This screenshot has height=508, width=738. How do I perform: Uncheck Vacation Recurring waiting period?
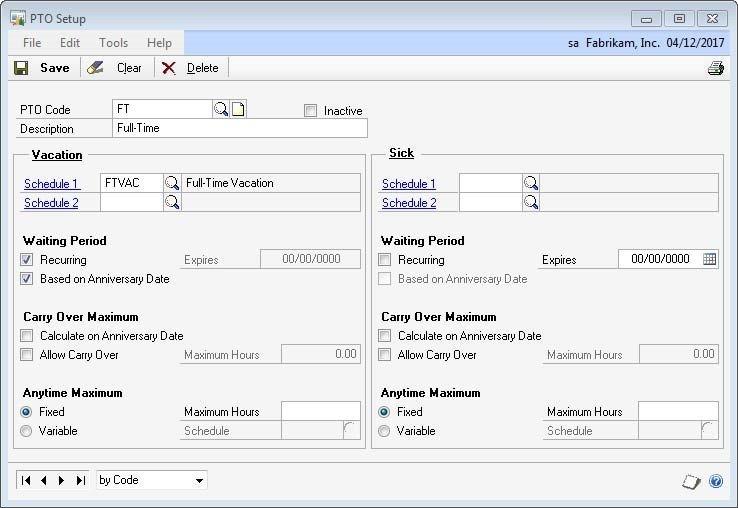click(x=26, y=259)
